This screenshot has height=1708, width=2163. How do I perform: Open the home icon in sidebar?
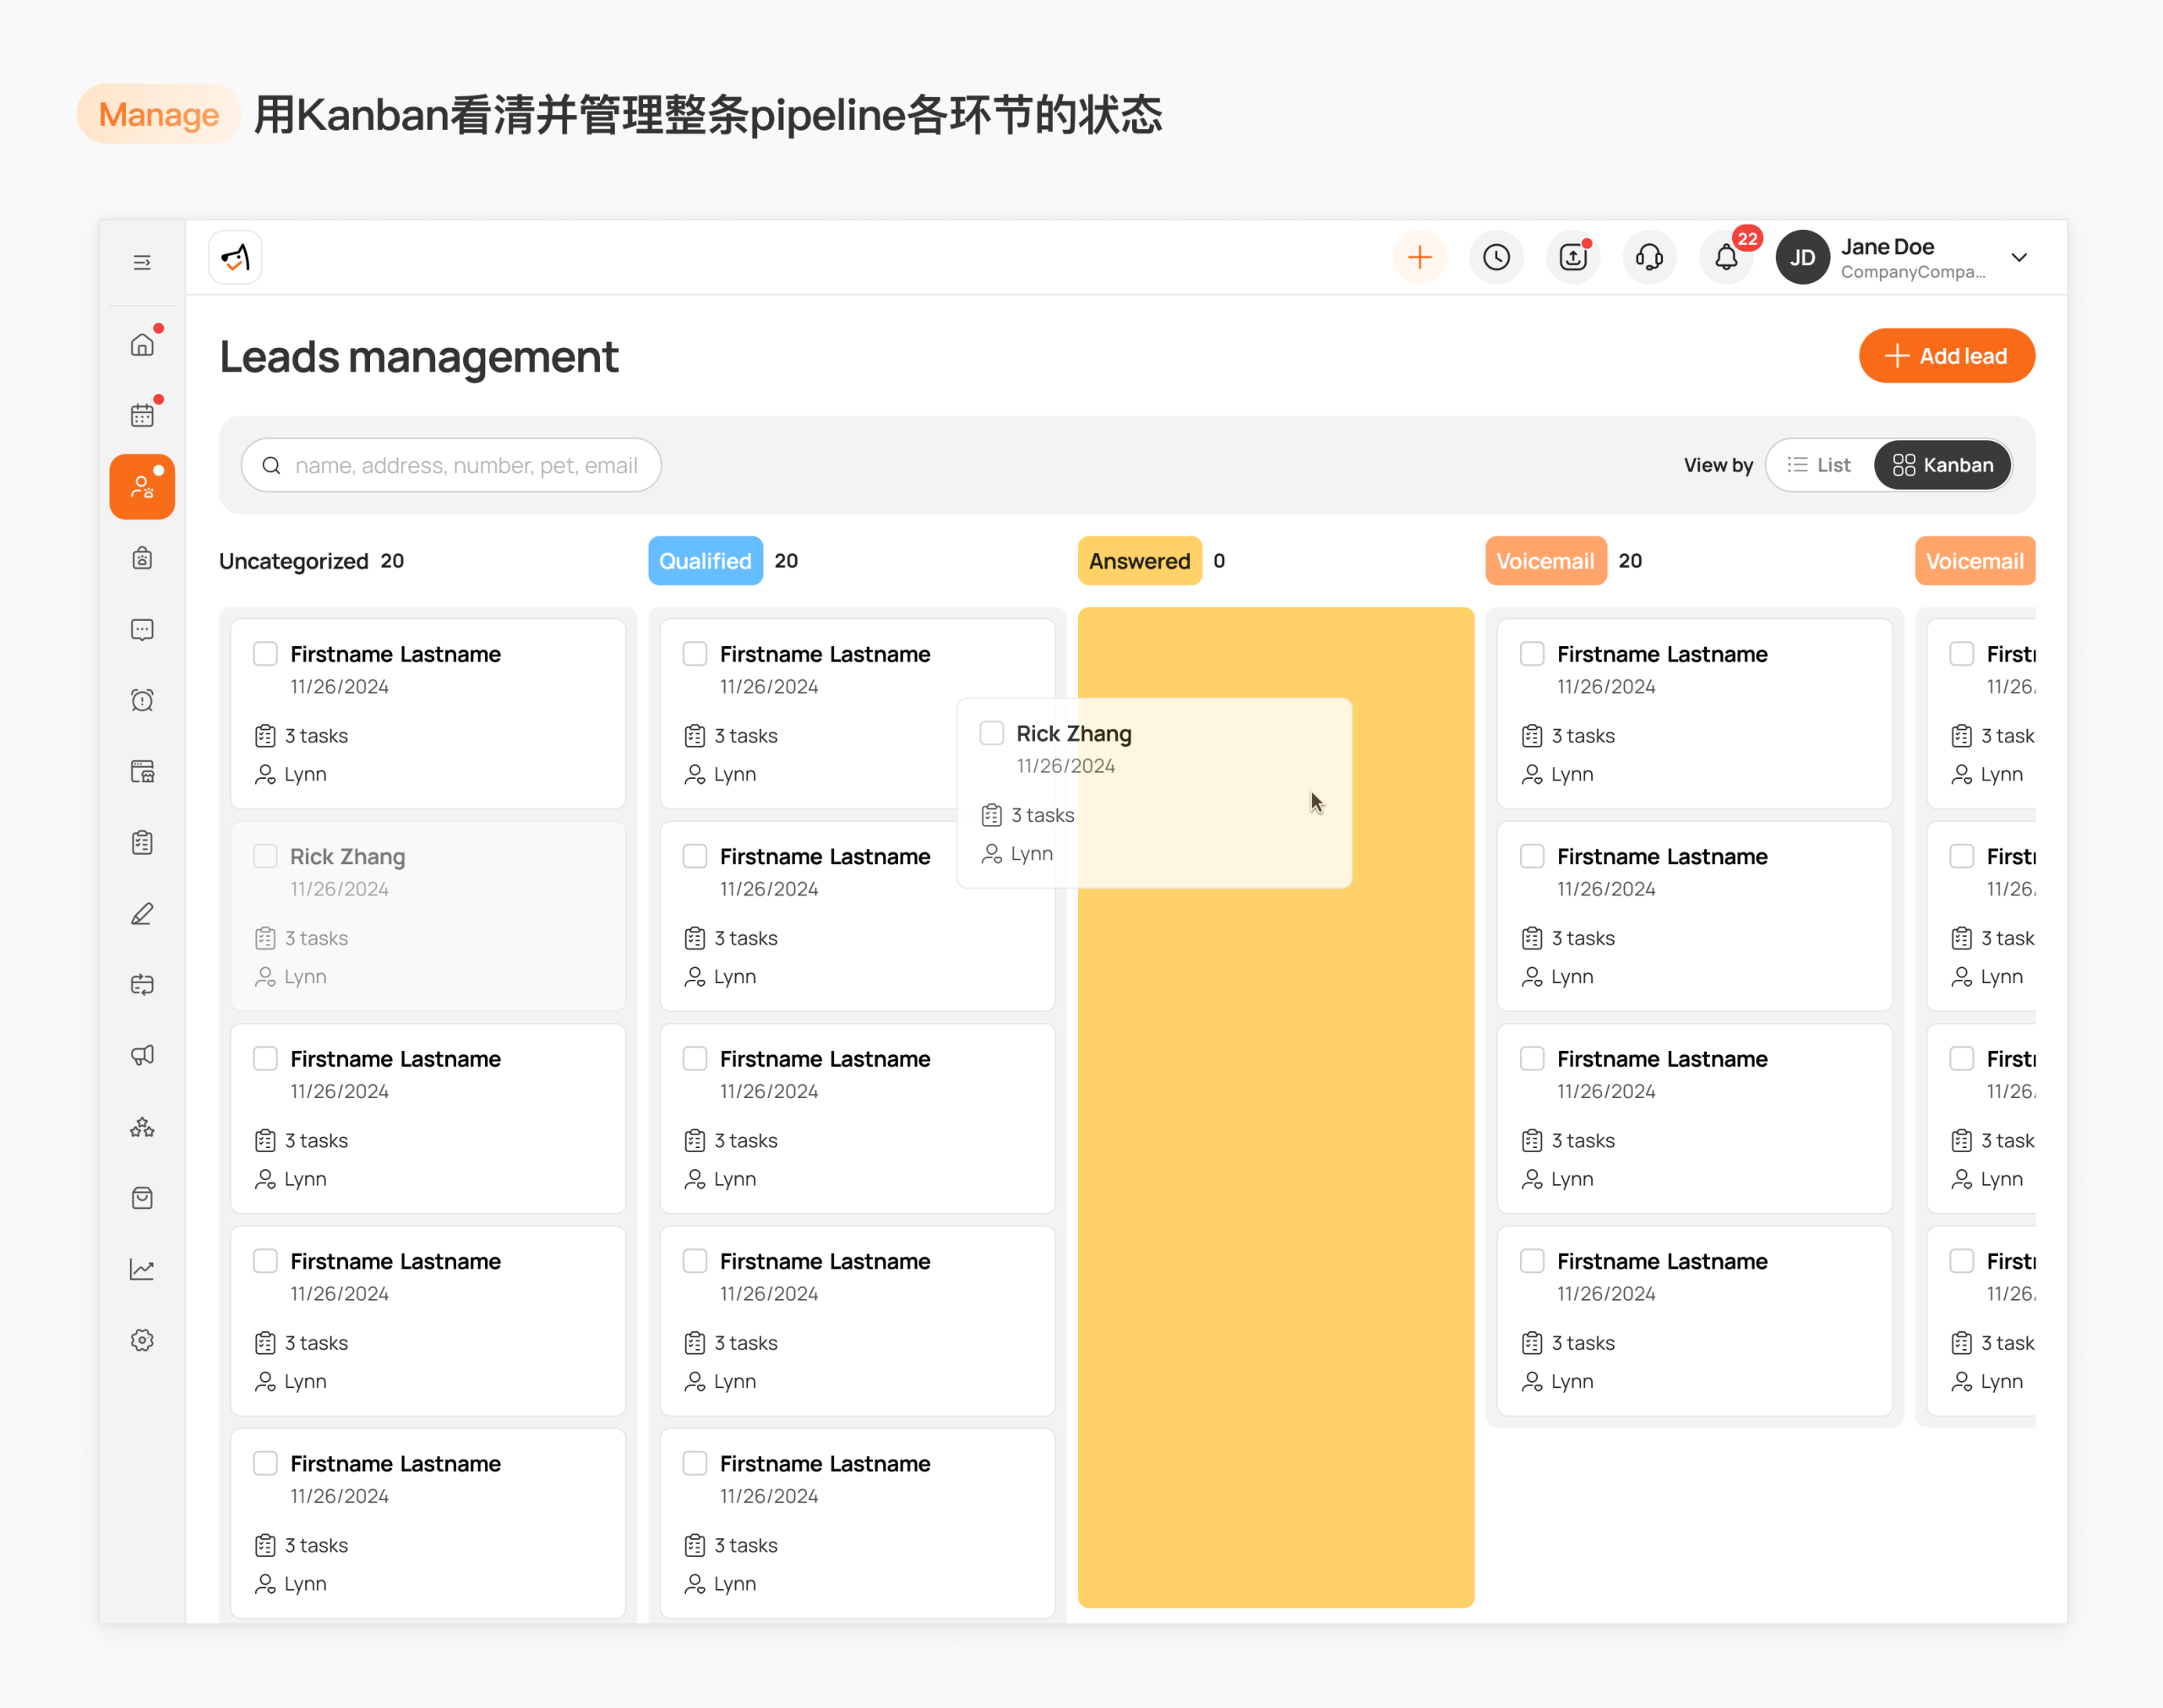142,344
